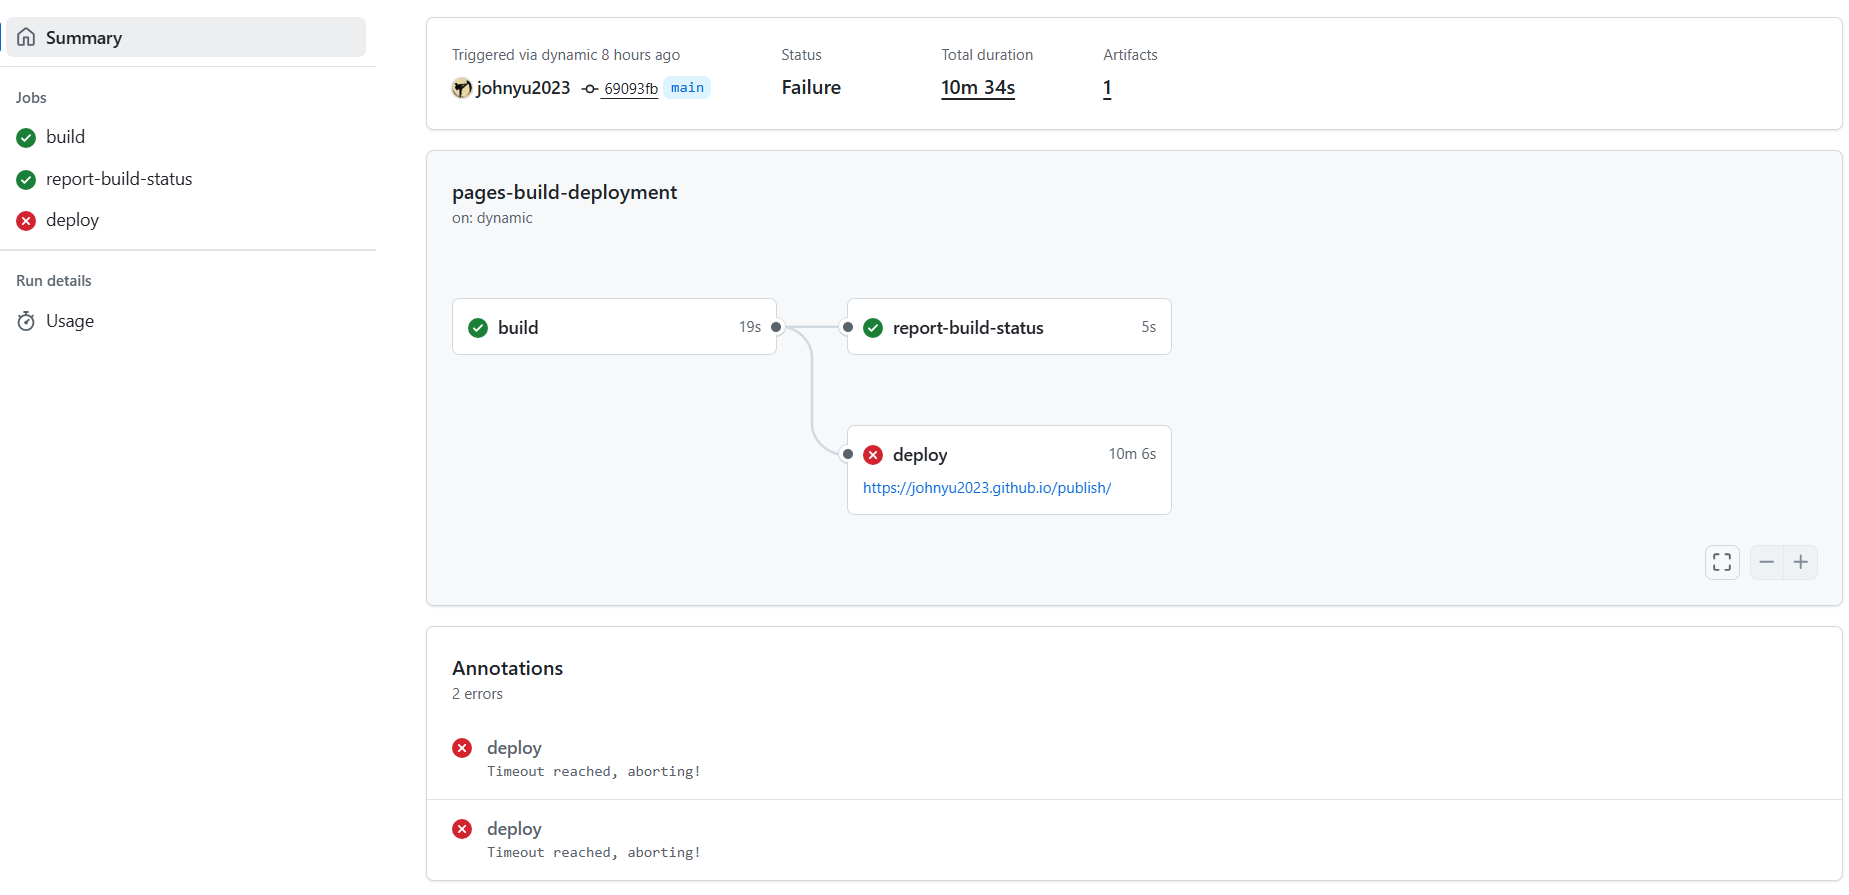Open the second deploy annotation title
This screenshot has height=895, width=1849.
(514, 829)
